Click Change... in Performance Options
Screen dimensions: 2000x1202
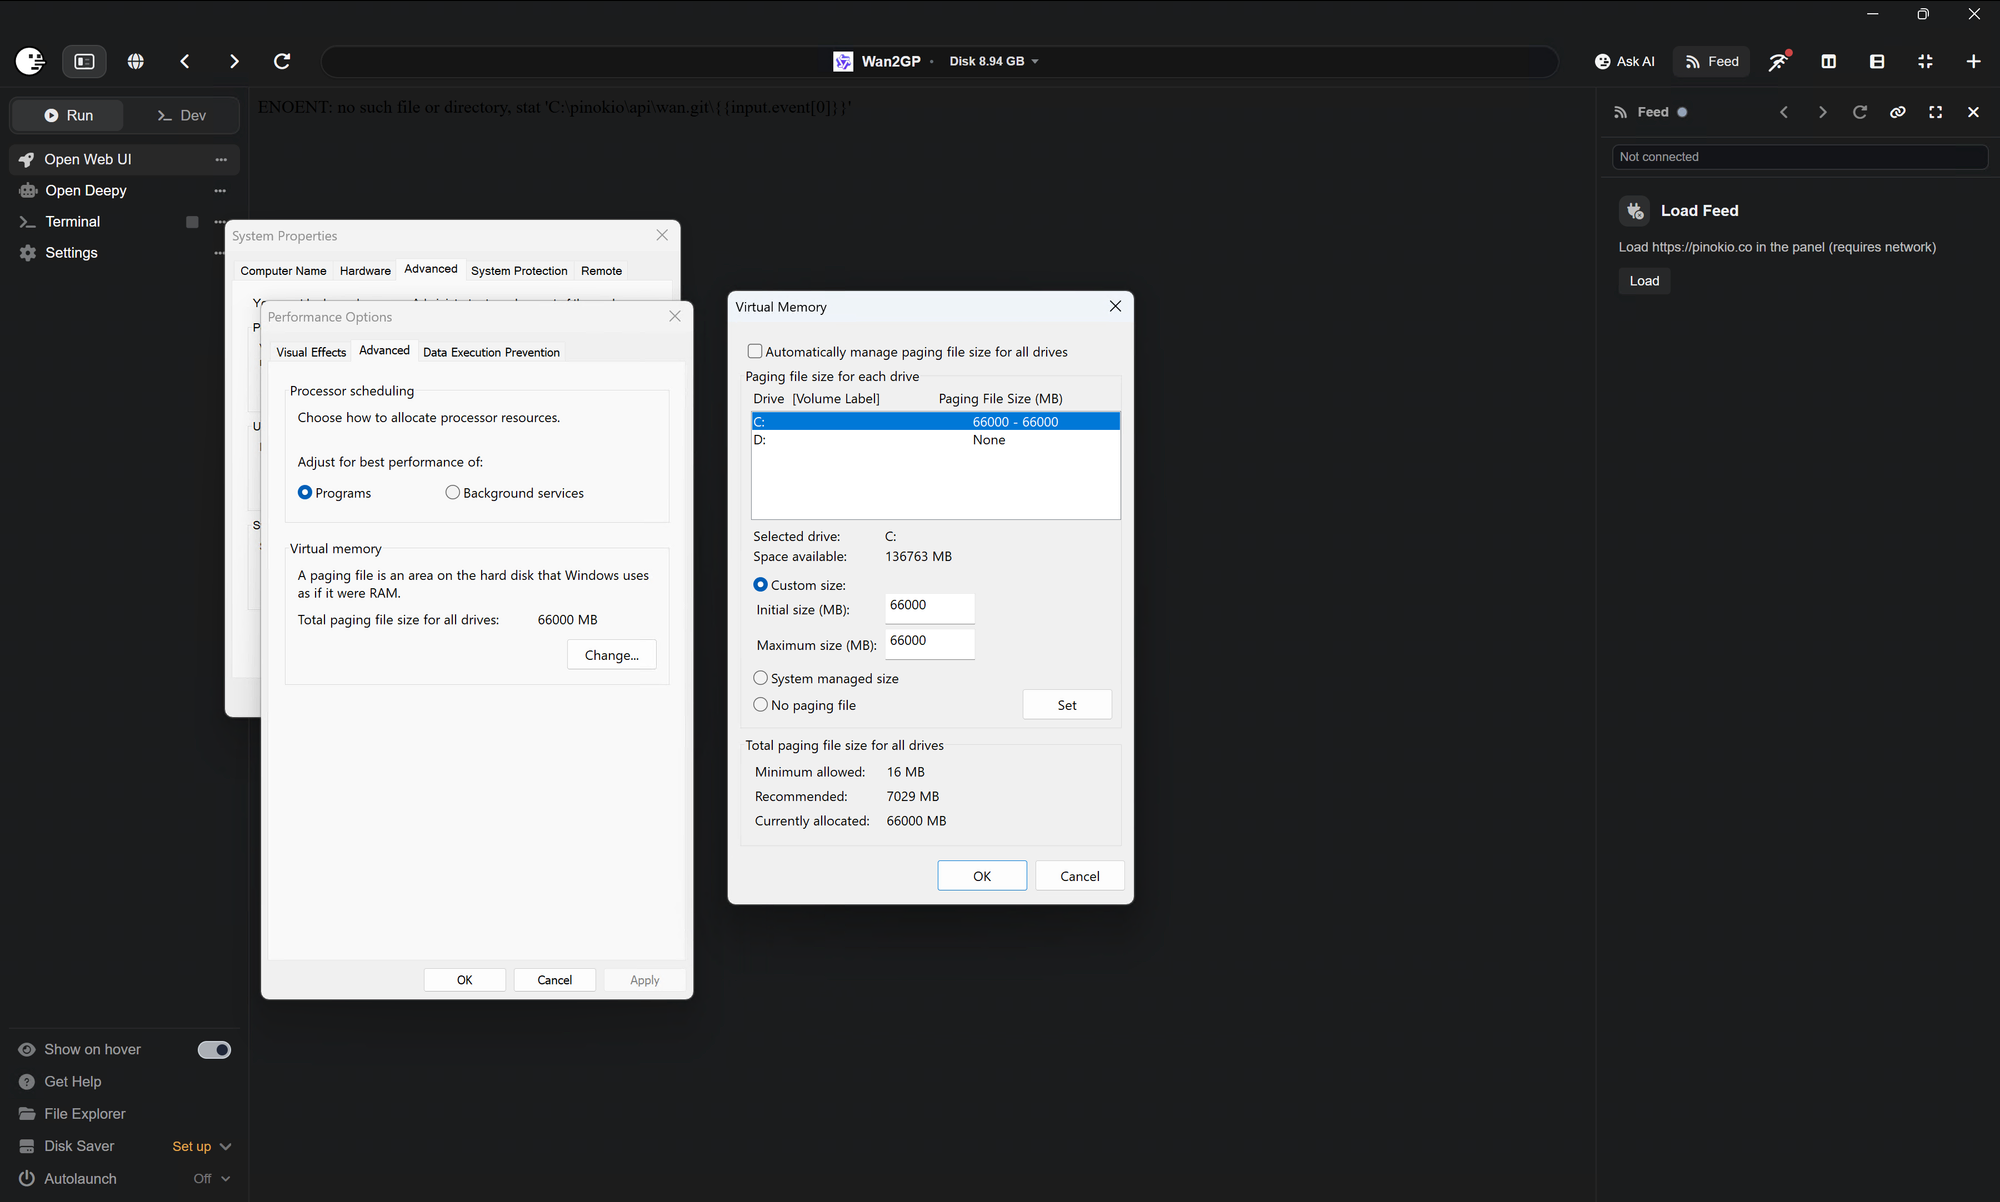tap(612, 655)
